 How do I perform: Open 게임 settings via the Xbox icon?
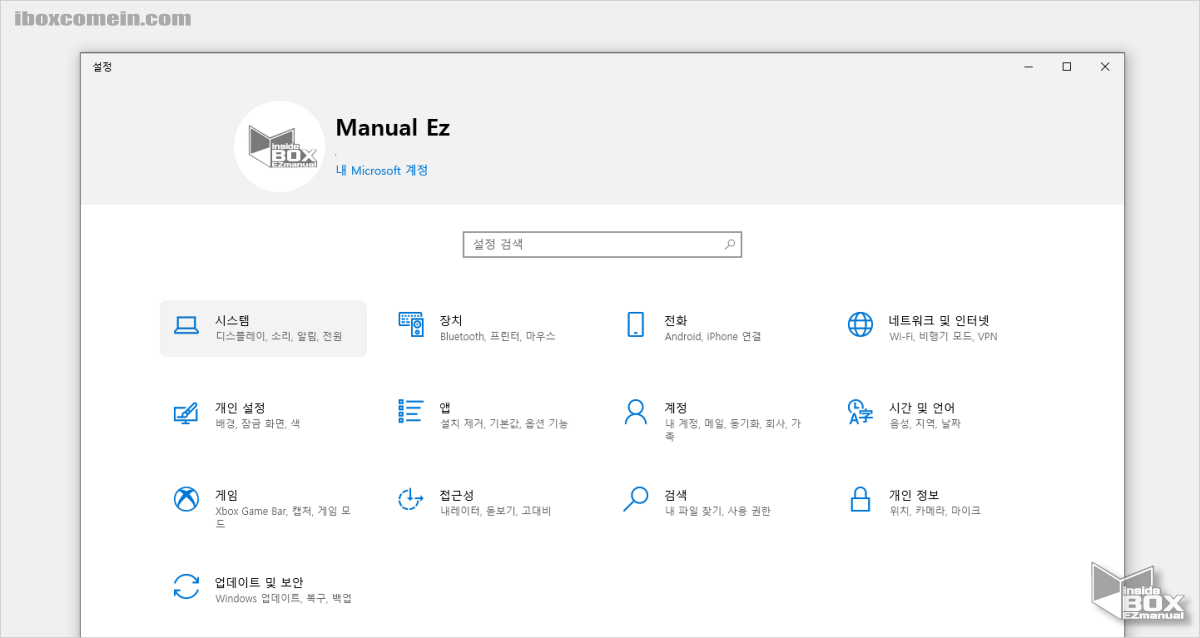click(x=186, y=498)
